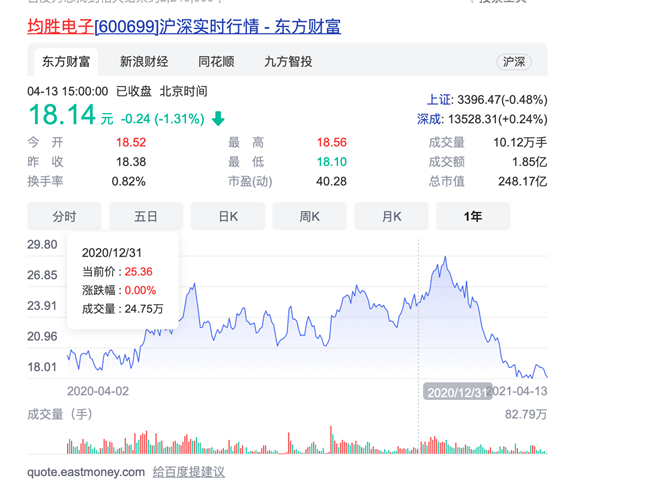The width and height of the screenshot is (650, 486).
Task: Click the 给百度提建议 feedback link
Action: pyautogui.click(x=189, y=472)
